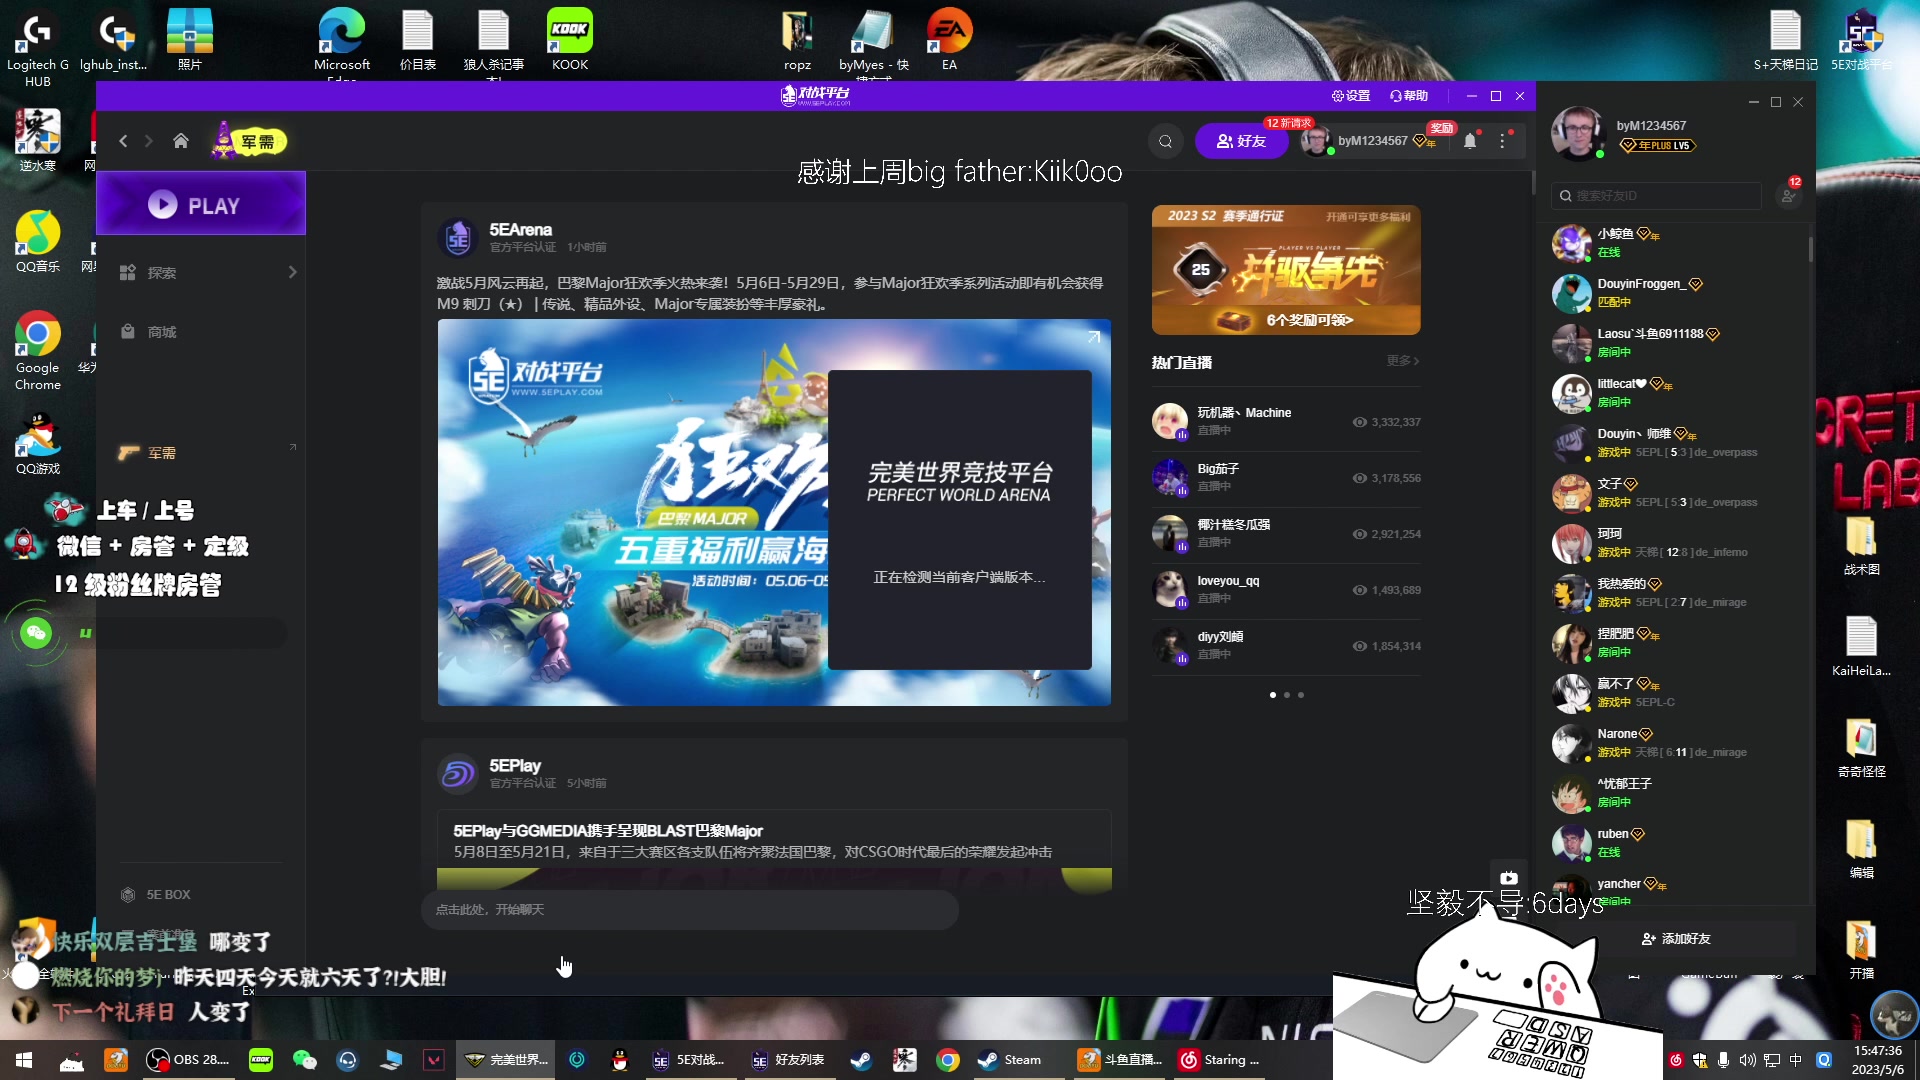Open Windows Start menu
The image size is (1920, 1080).
coord(24,1060)
